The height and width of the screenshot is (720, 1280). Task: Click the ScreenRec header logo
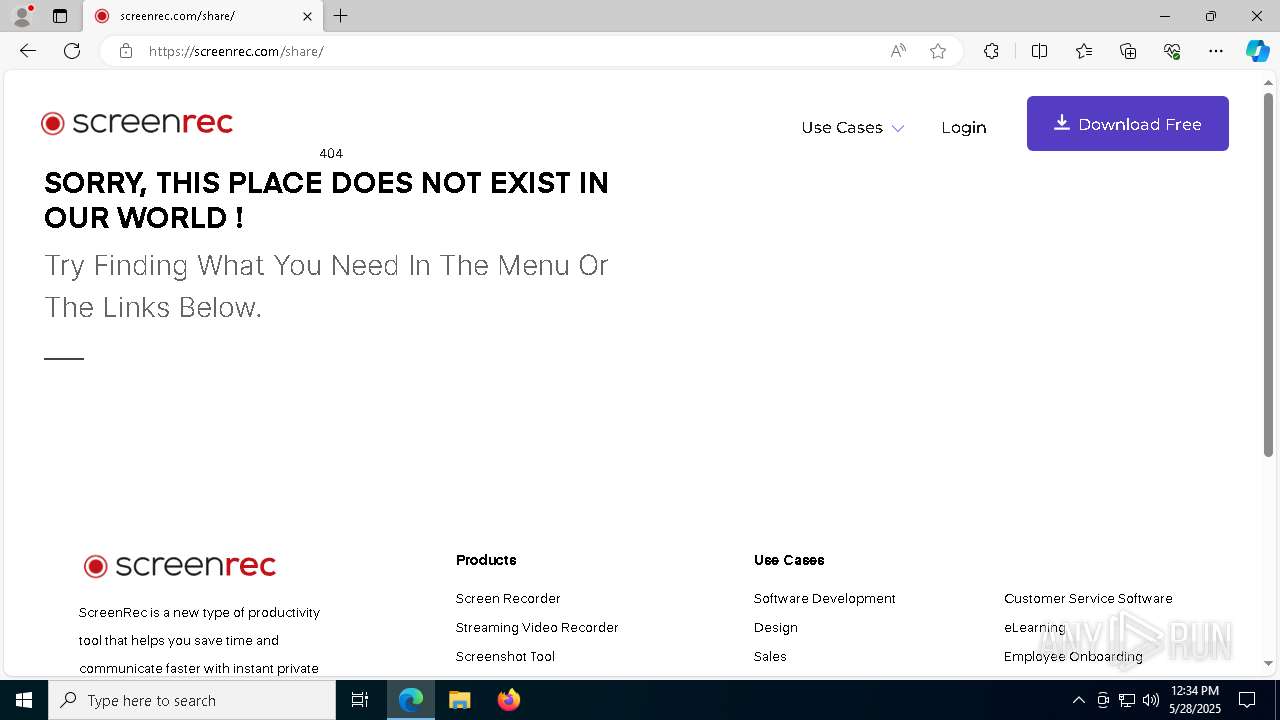click(137, 123)
